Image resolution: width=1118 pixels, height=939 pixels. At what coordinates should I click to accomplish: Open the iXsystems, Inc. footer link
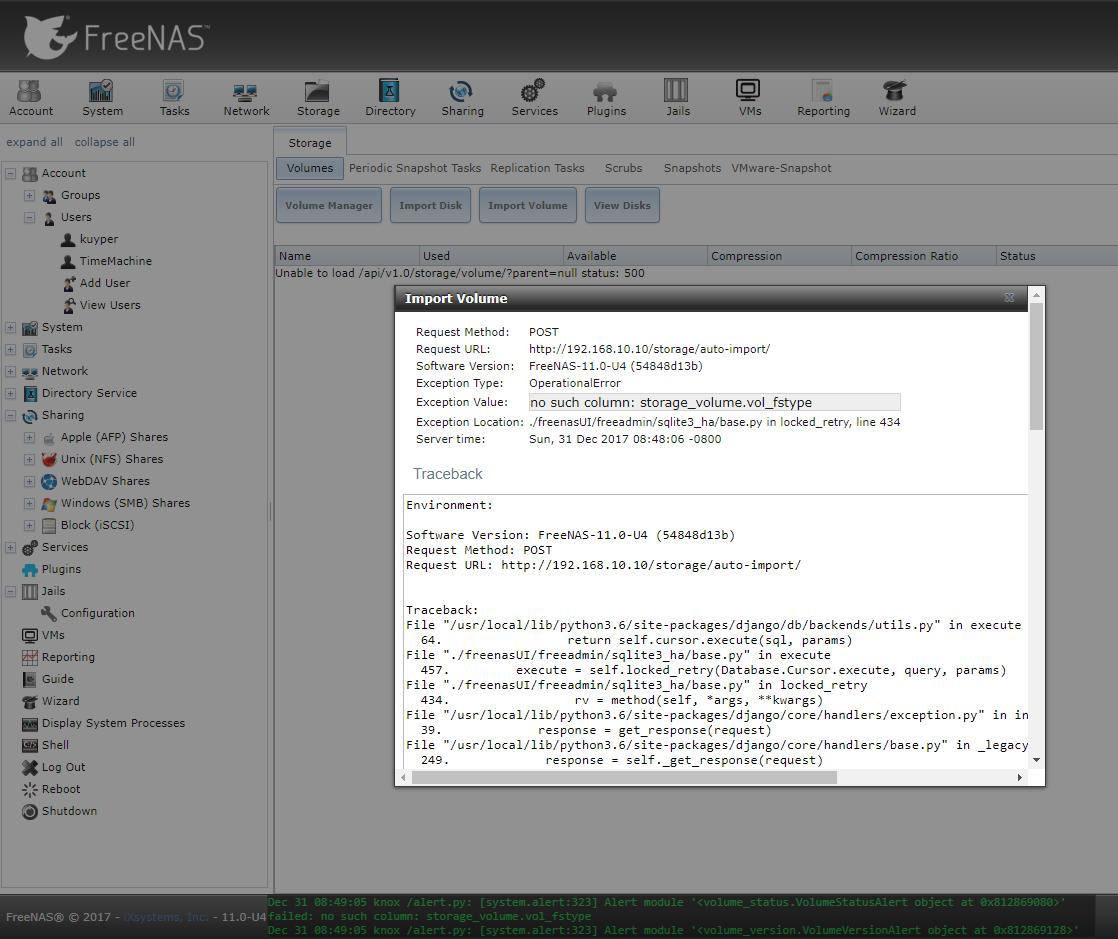tap(166, 917)
